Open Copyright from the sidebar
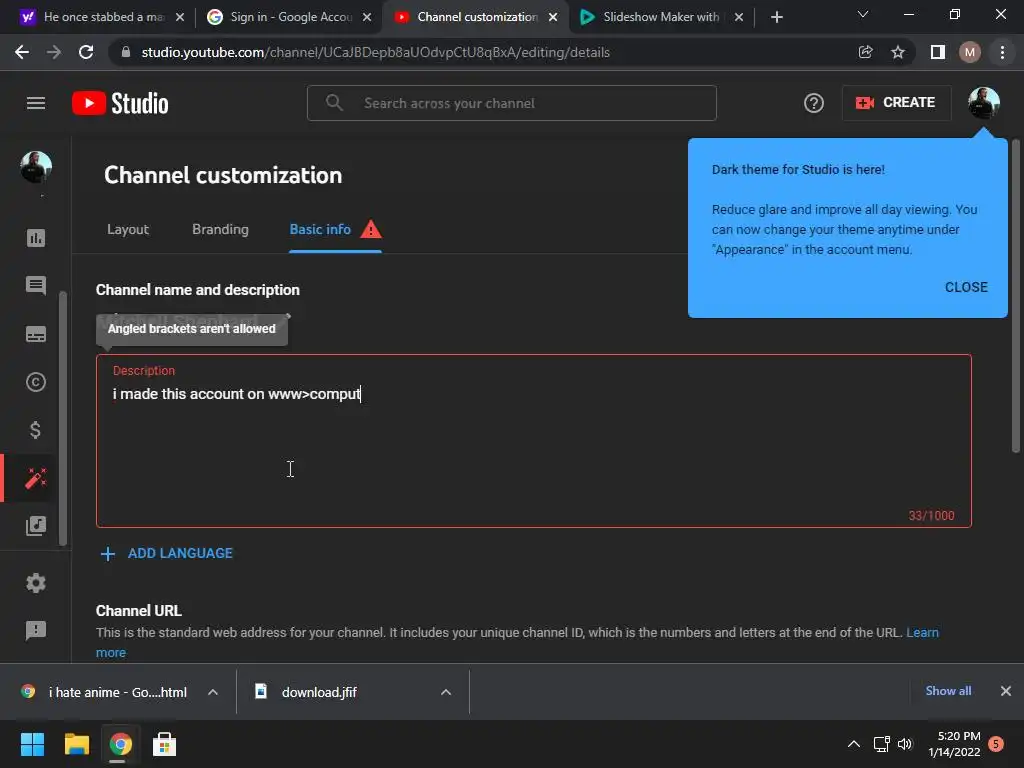Image resolution: width=1024 pixels, height=768 pixels. coord(36,382)
